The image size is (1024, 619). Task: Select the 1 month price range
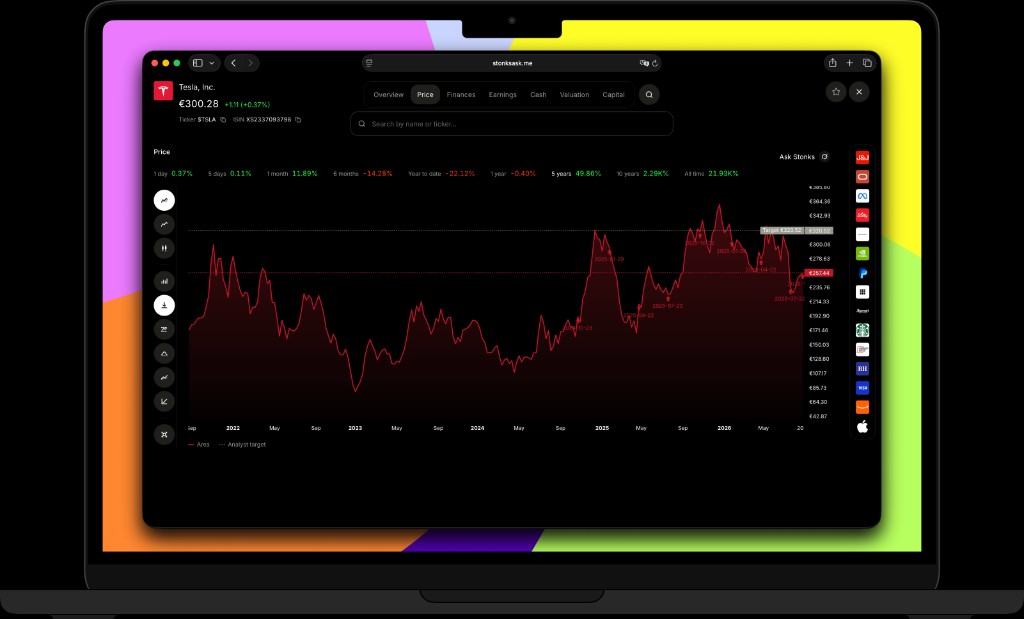[x=292, y=174]
